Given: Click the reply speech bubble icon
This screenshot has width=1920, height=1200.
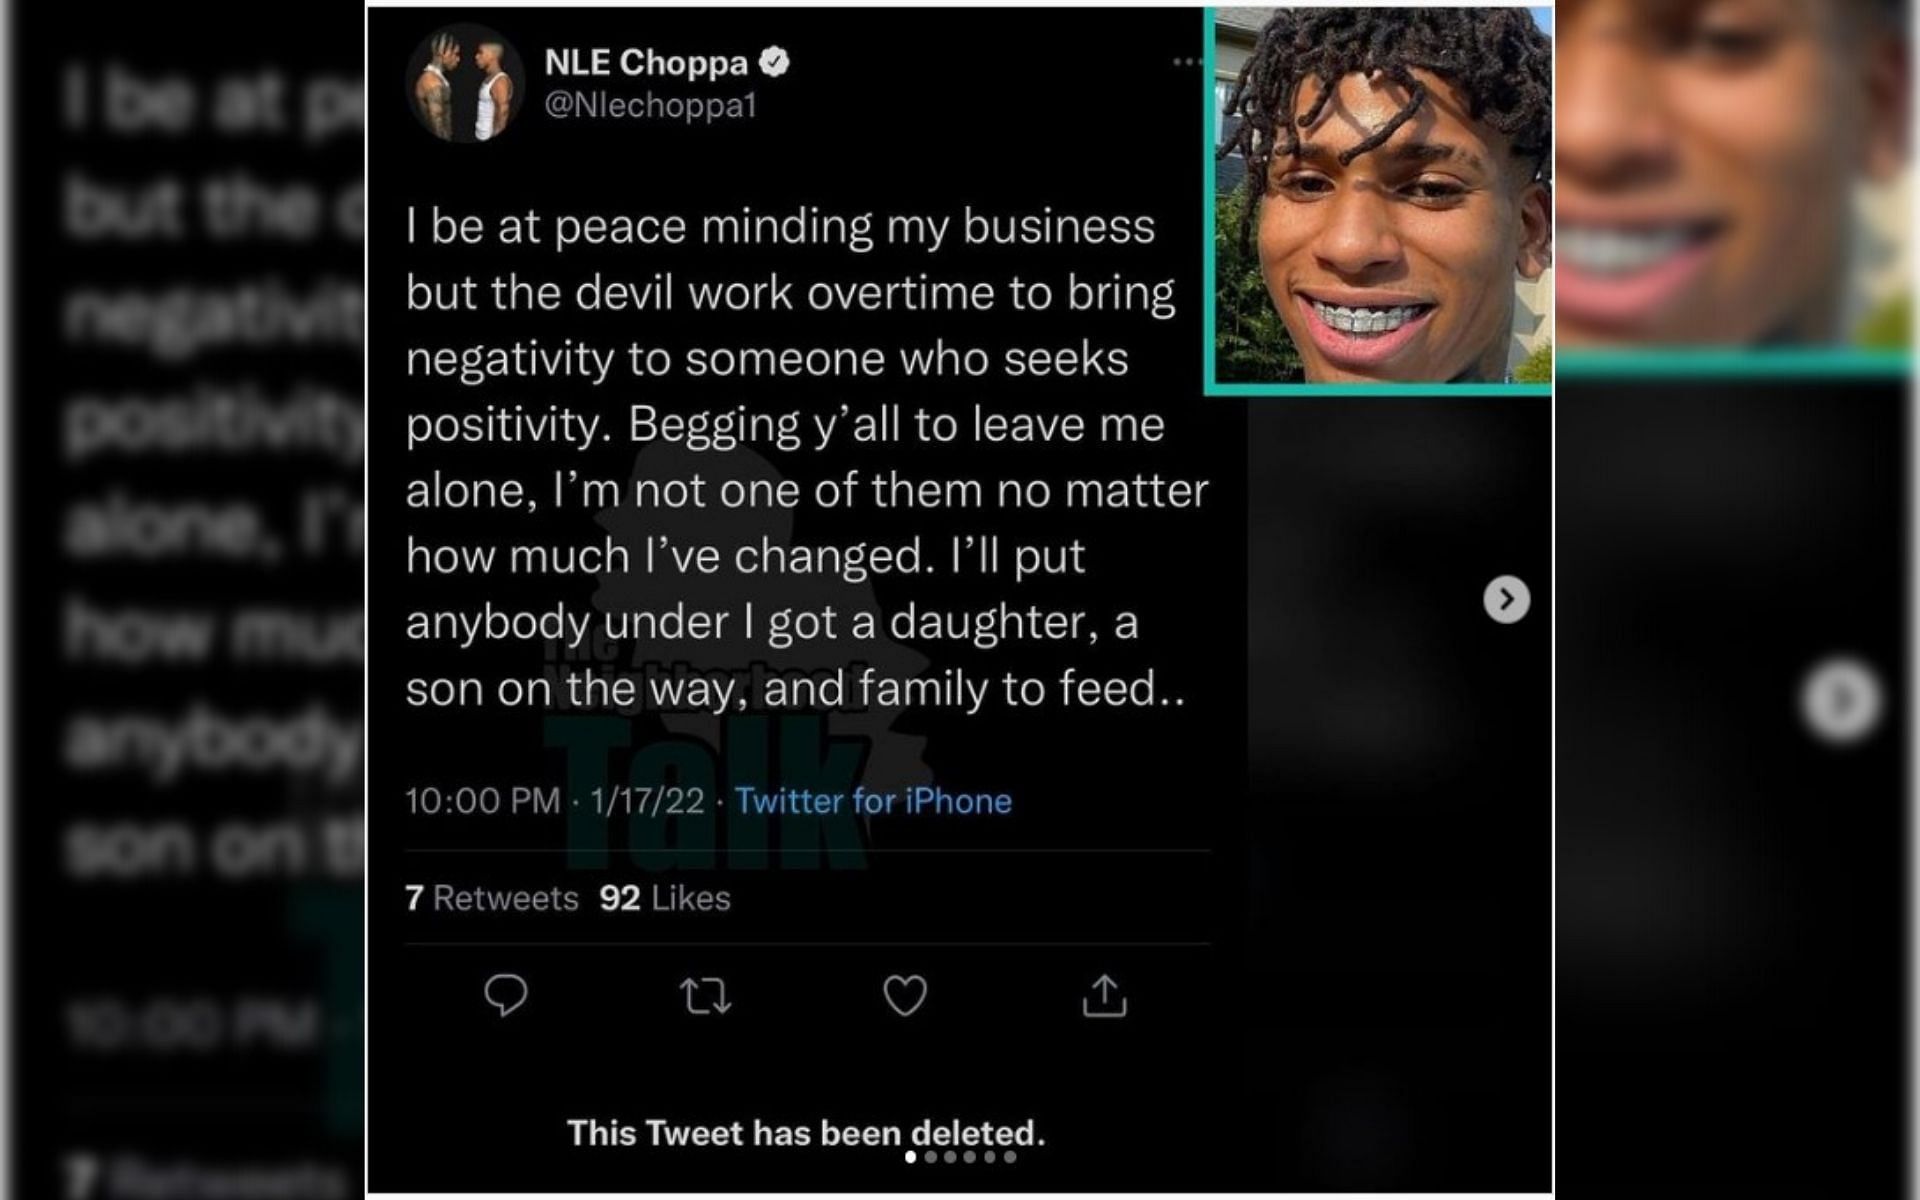Looking at the screenshot, I should 505,995.
